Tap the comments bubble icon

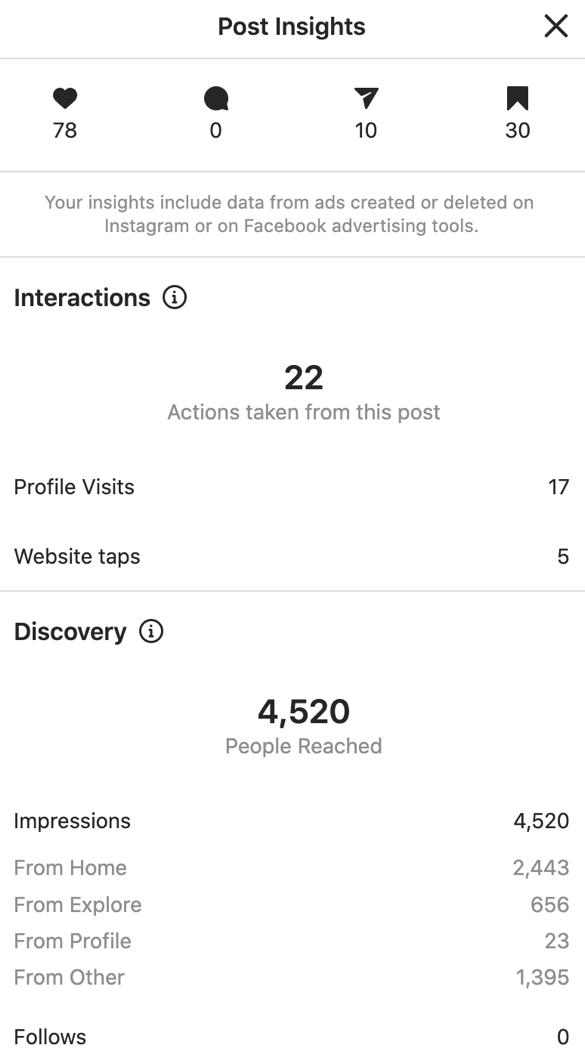(x=216, y=99)
